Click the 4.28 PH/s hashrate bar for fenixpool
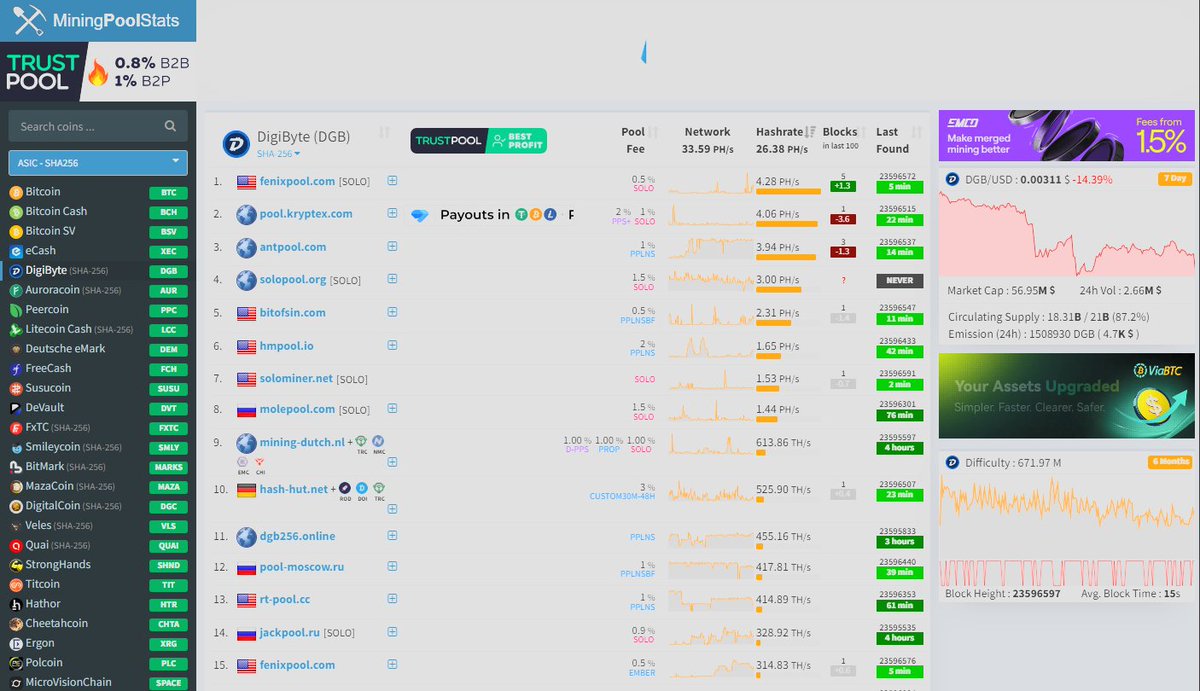The width and height of the screenshot is (1200, 691). click(x=787, y=192)
